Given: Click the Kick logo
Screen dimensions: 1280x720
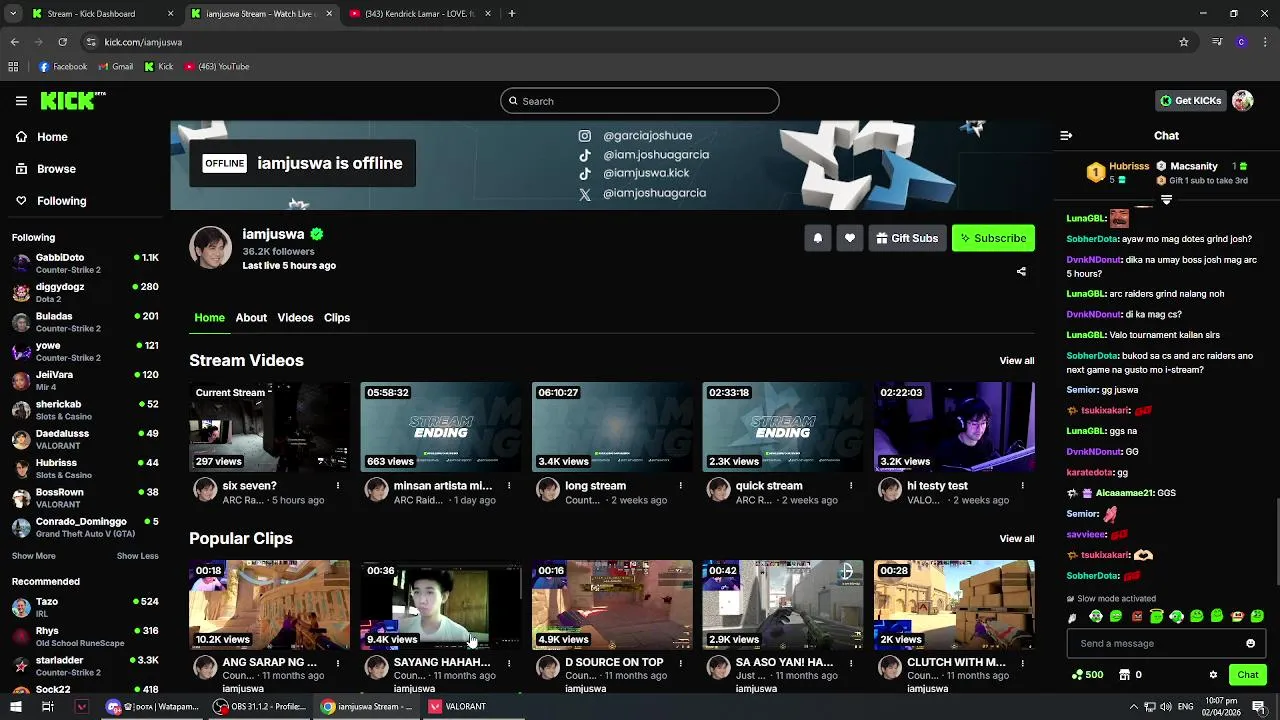Looking at the screenshot, I should click(73, 100).
